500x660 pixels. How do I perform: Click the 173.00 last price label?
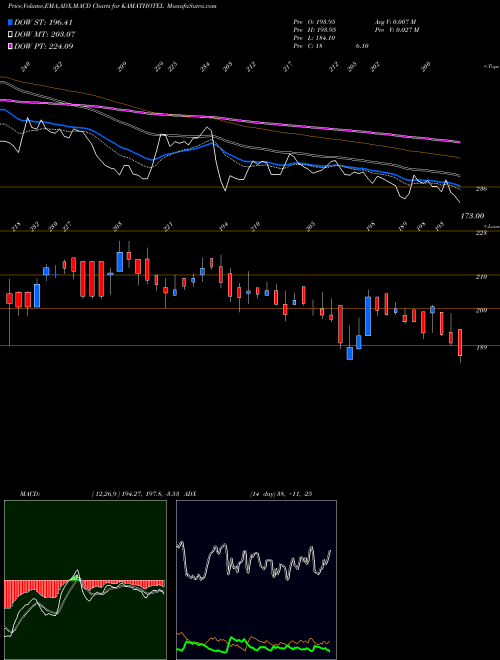tap(472, 216)
